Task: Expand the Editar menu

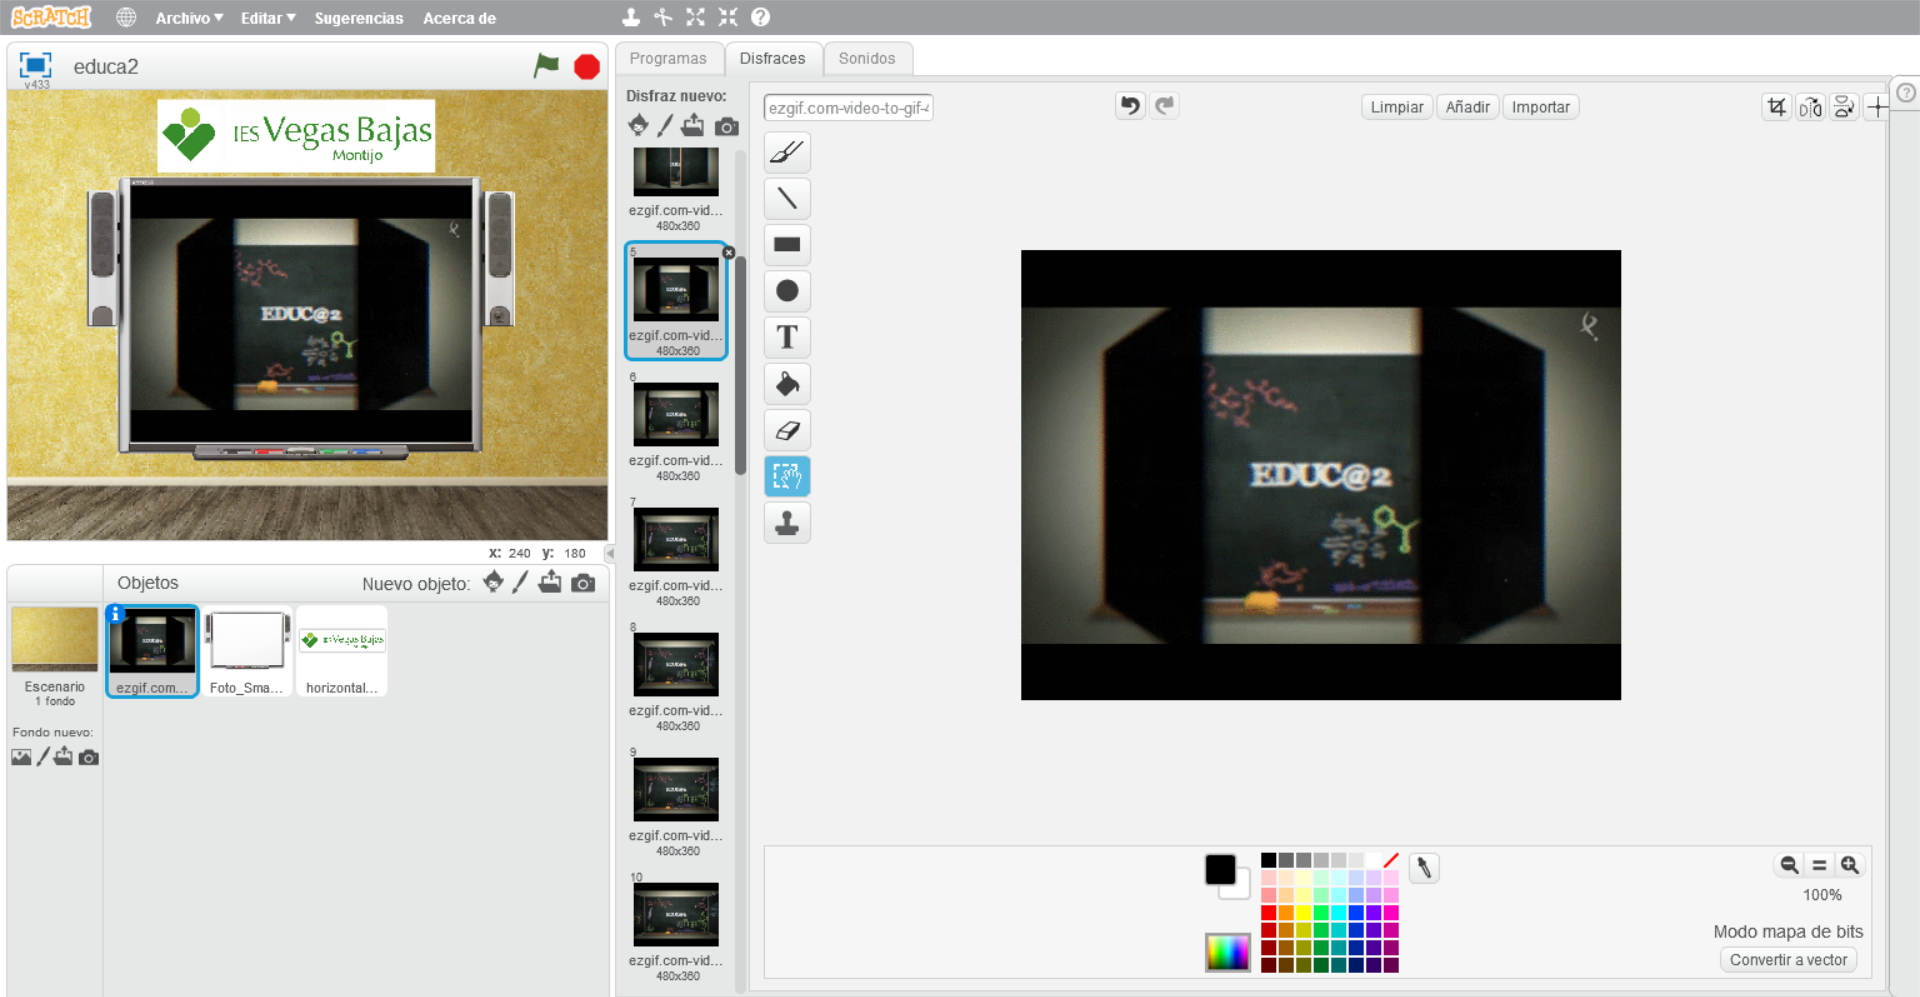Action: point(267,18)
